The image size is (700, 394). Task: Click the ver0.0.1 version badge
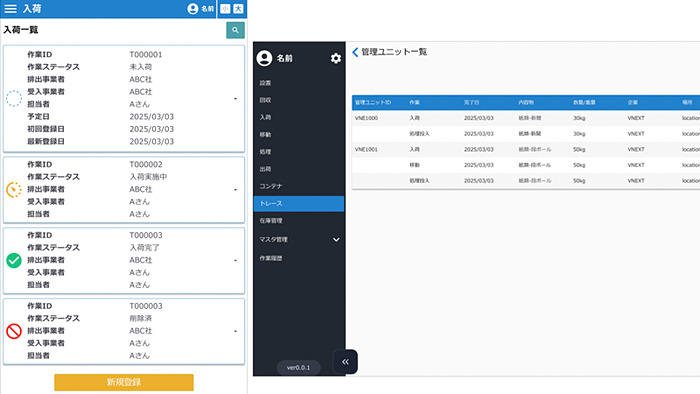(x=298, y=368)
